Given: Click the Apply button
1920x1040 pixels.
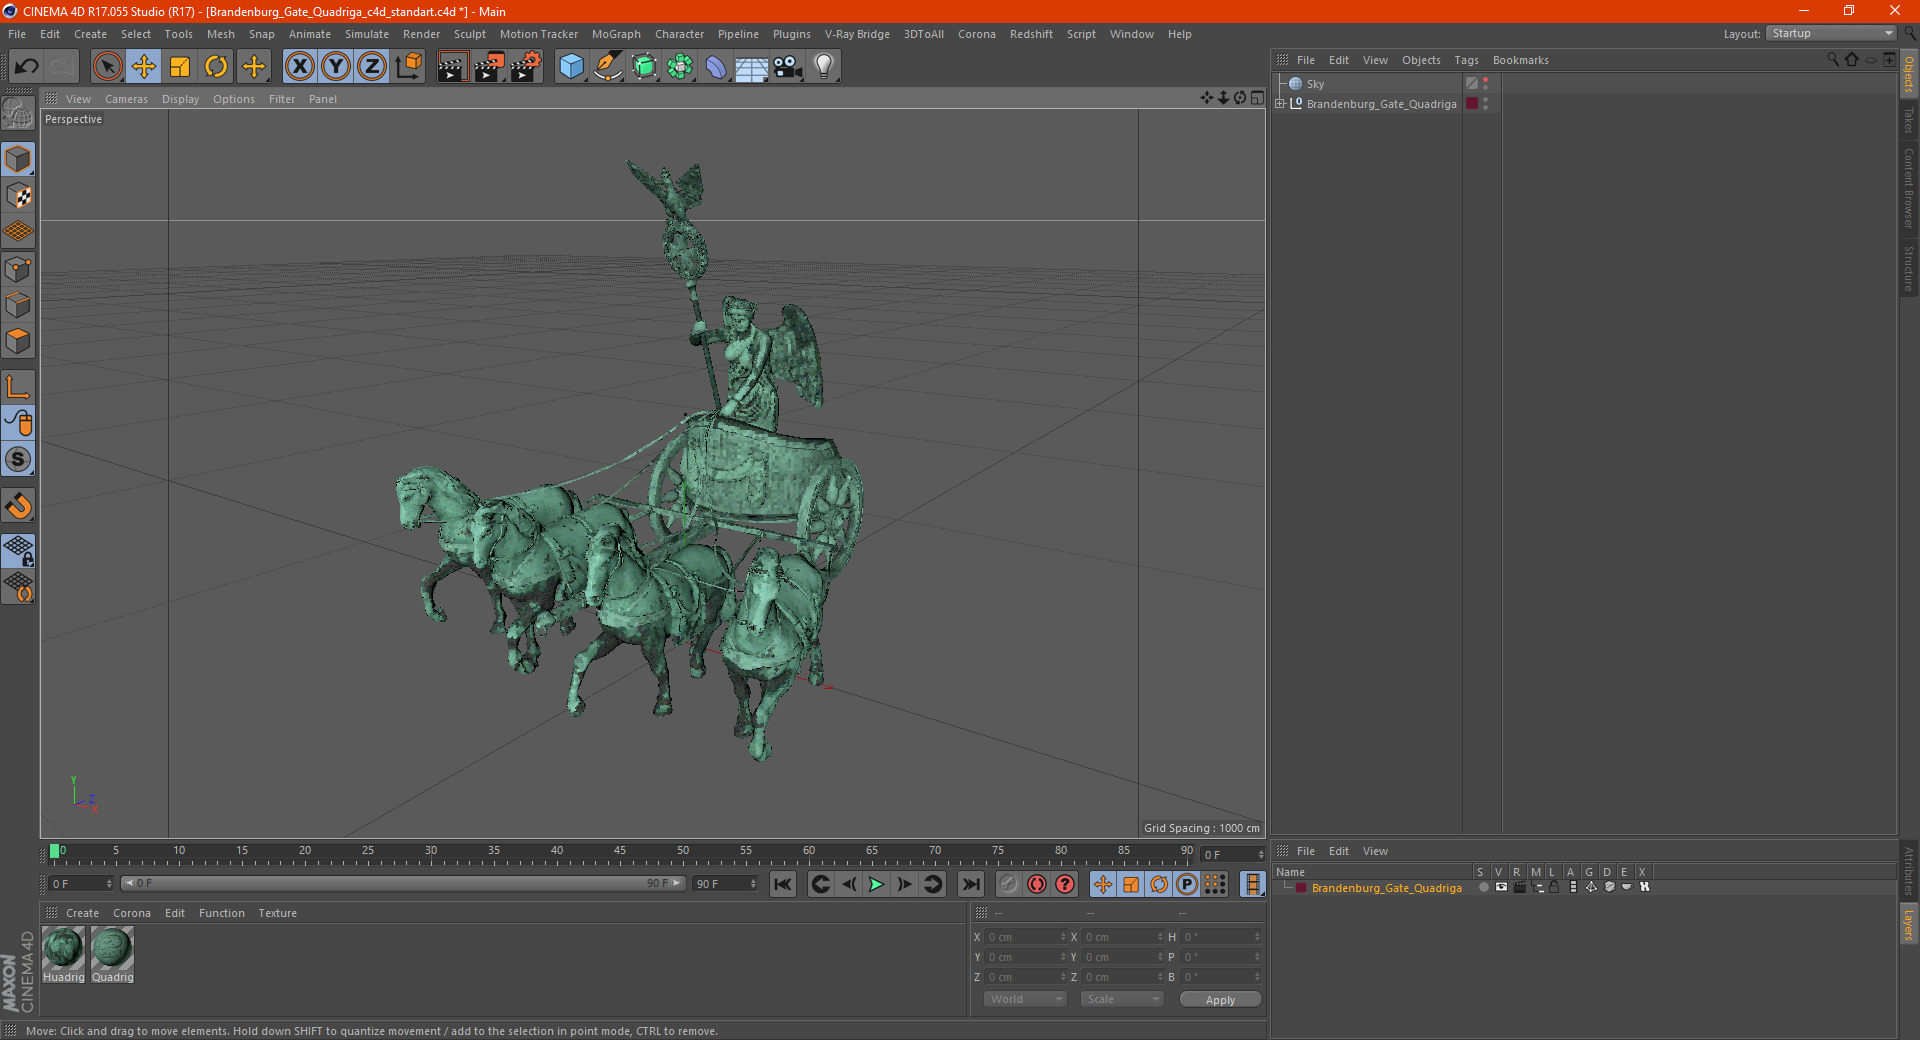Looking at the screenshot, I should coord(1220,999).
